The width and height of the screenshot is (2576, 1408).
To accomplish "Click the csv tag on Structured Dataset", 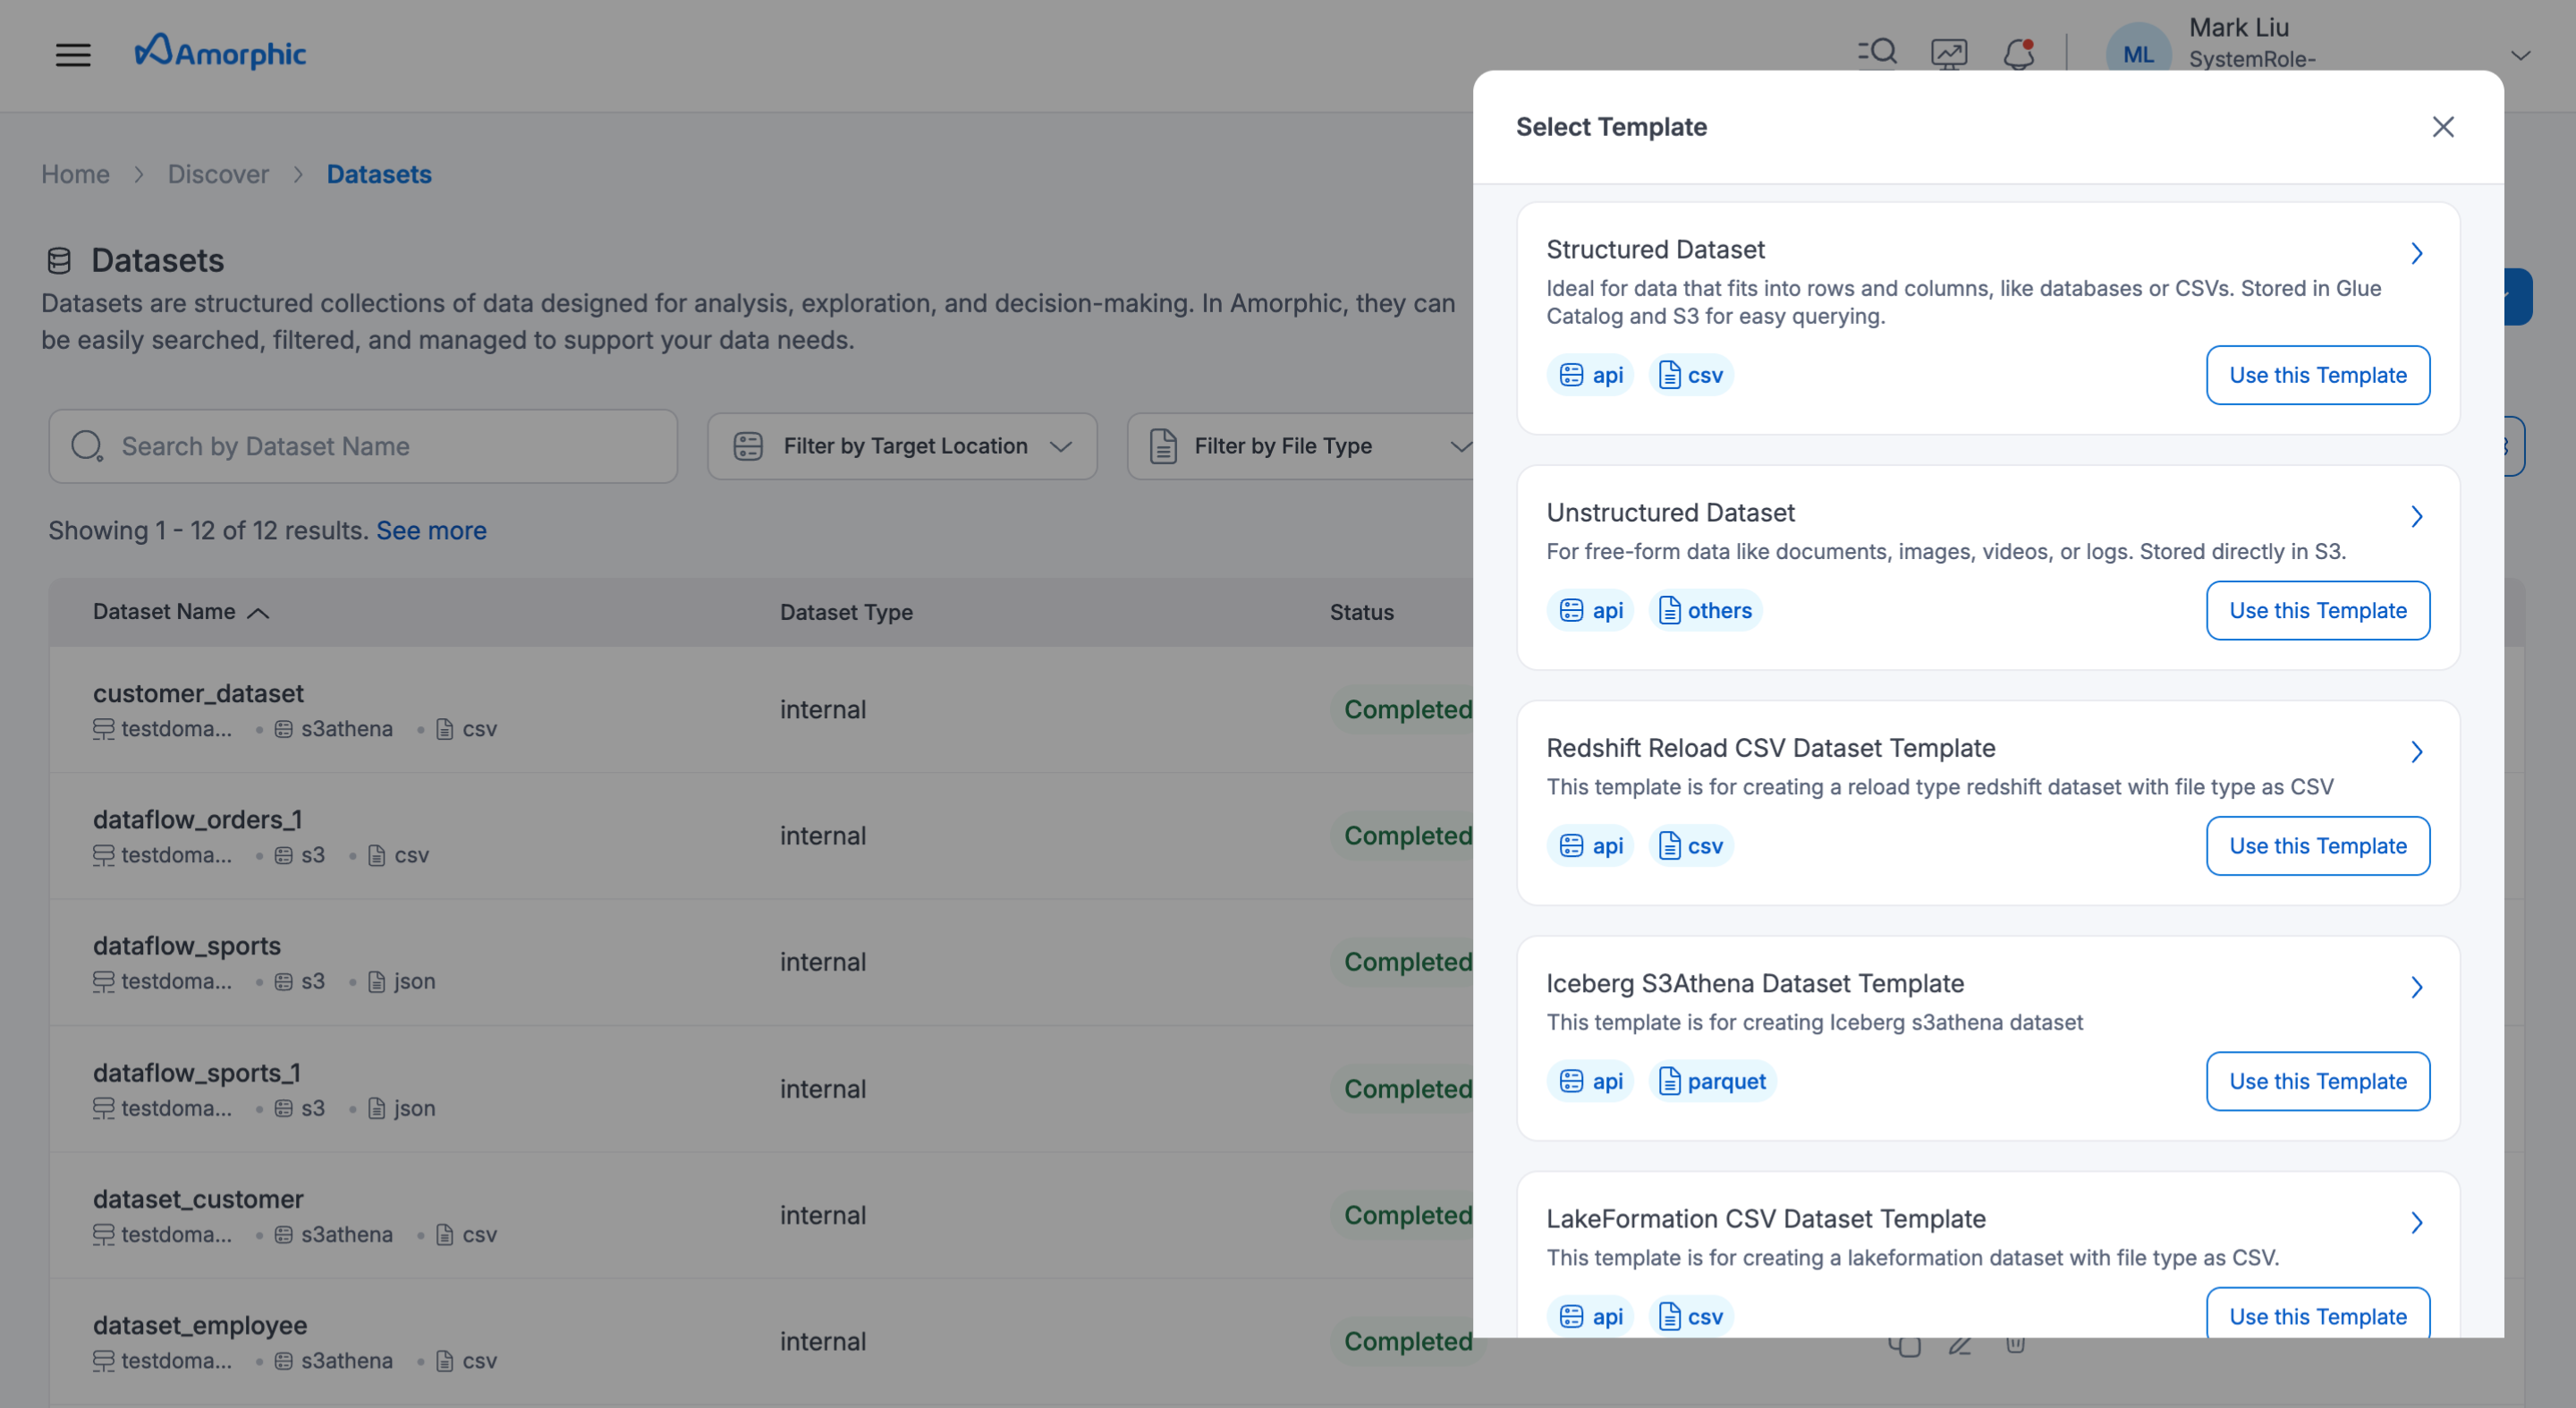I will (1691, 375).
